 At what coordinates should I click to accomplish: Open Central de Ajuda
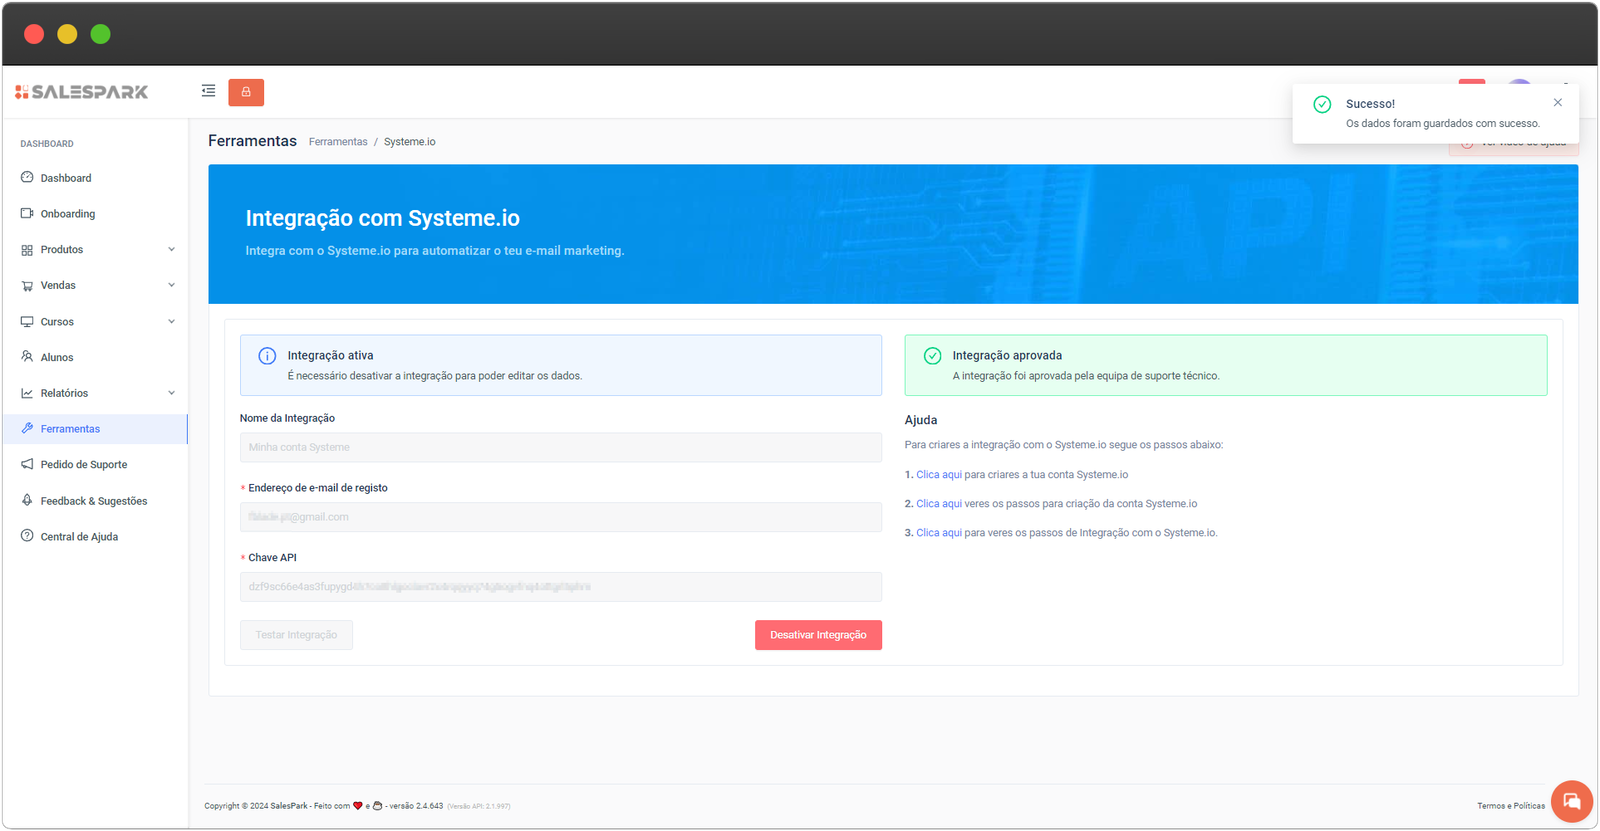click(x=79, y=537)
